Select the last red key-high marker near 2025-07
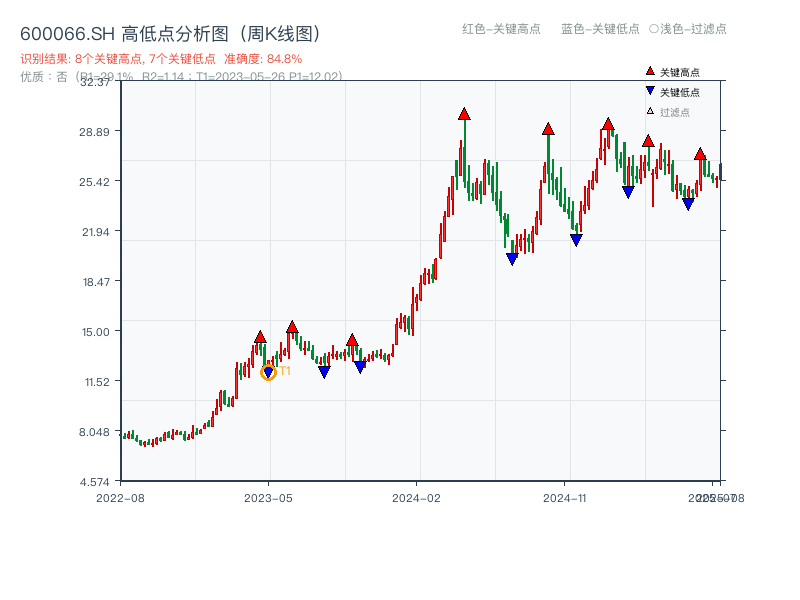 700,154
